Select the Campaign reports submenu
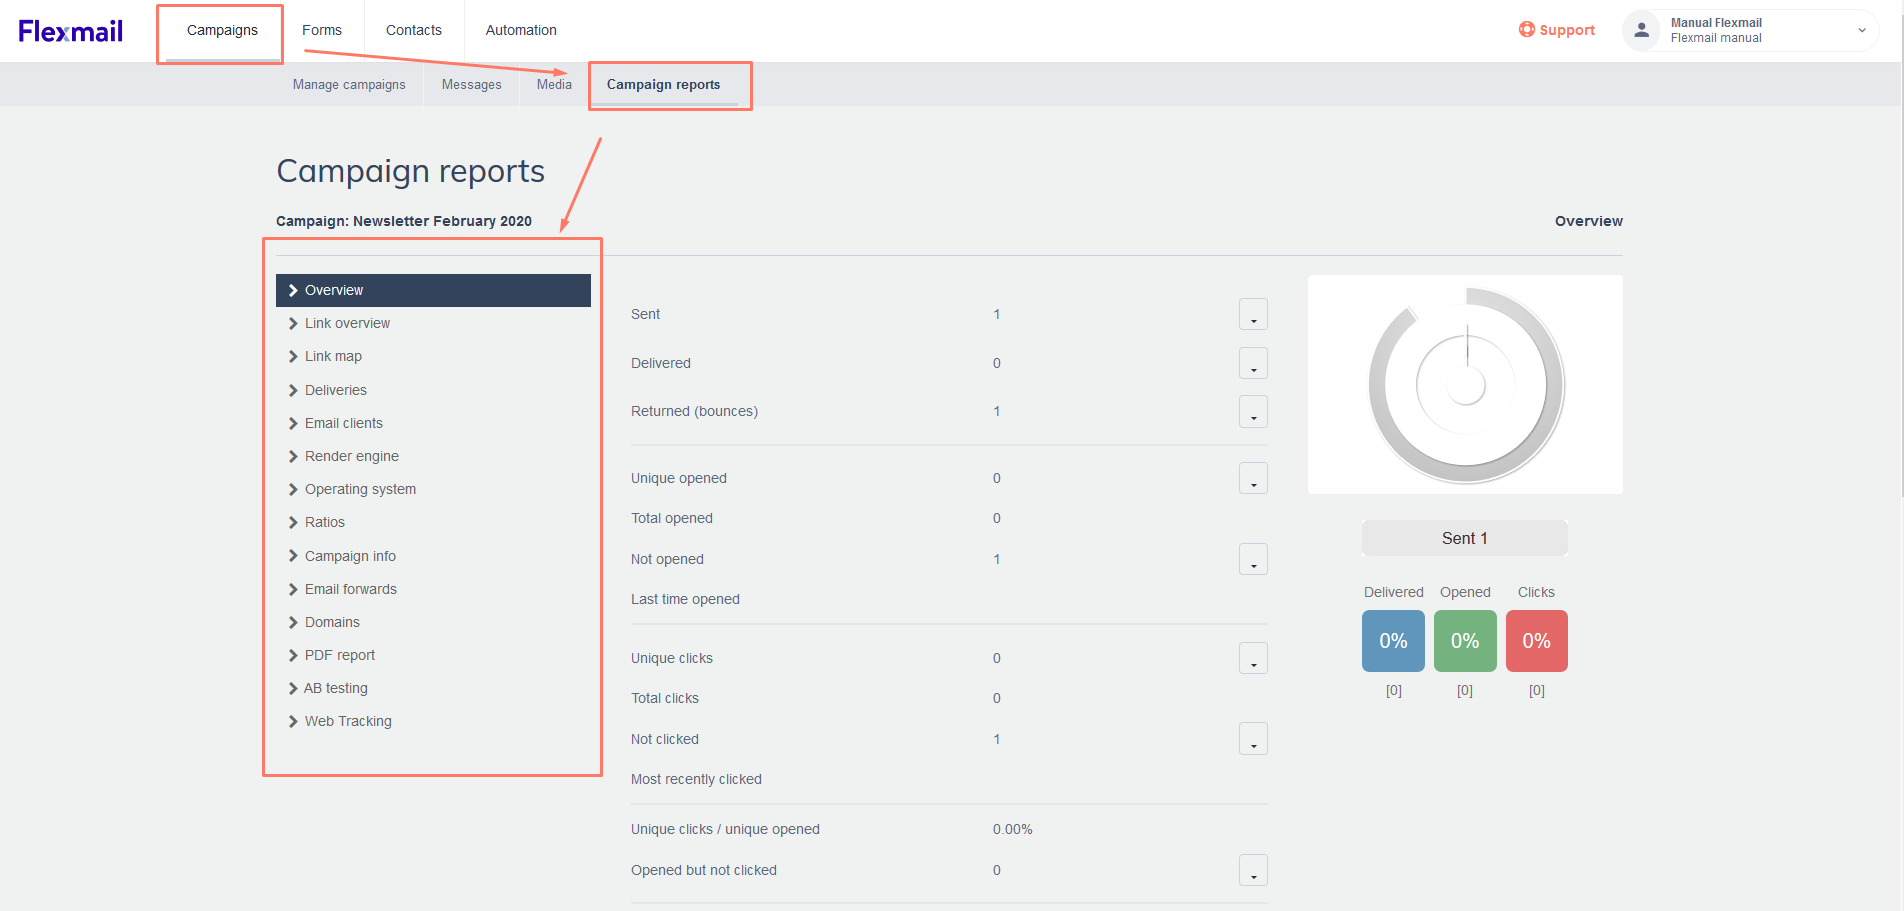 663,85
